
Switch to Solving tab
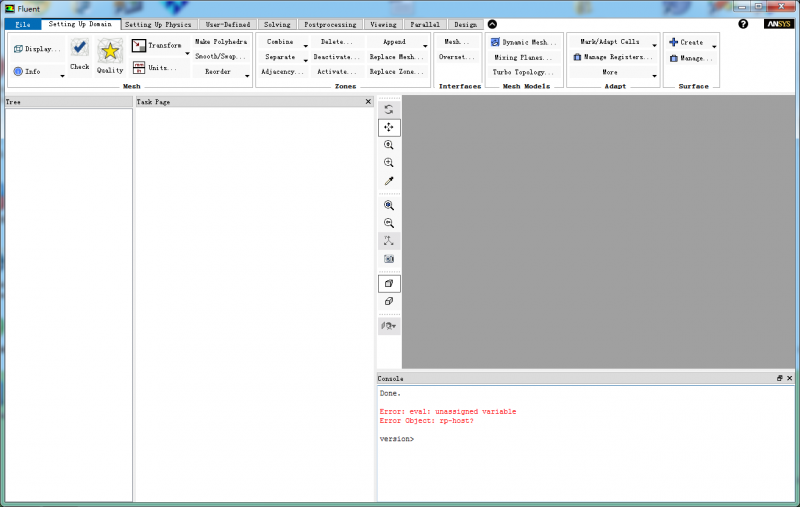pos(277,24)
